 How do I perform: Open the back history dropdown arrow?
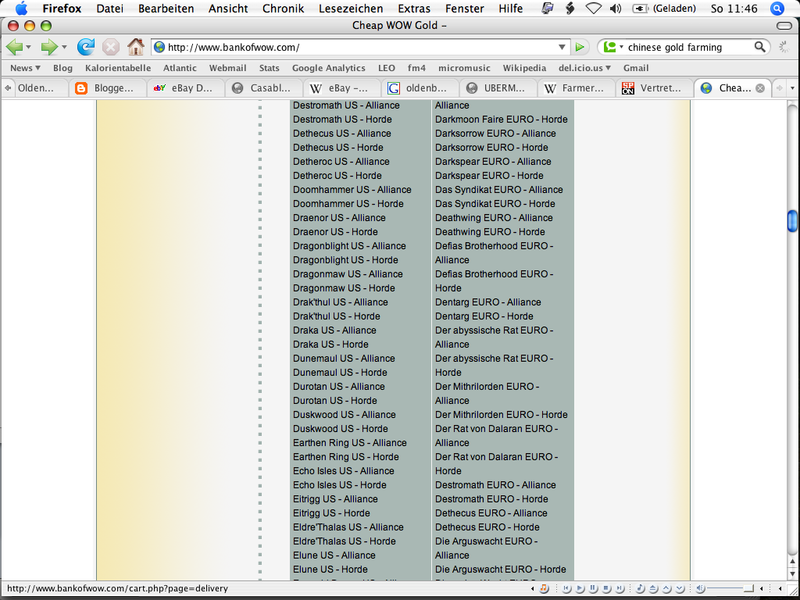[x=29, y=47]
